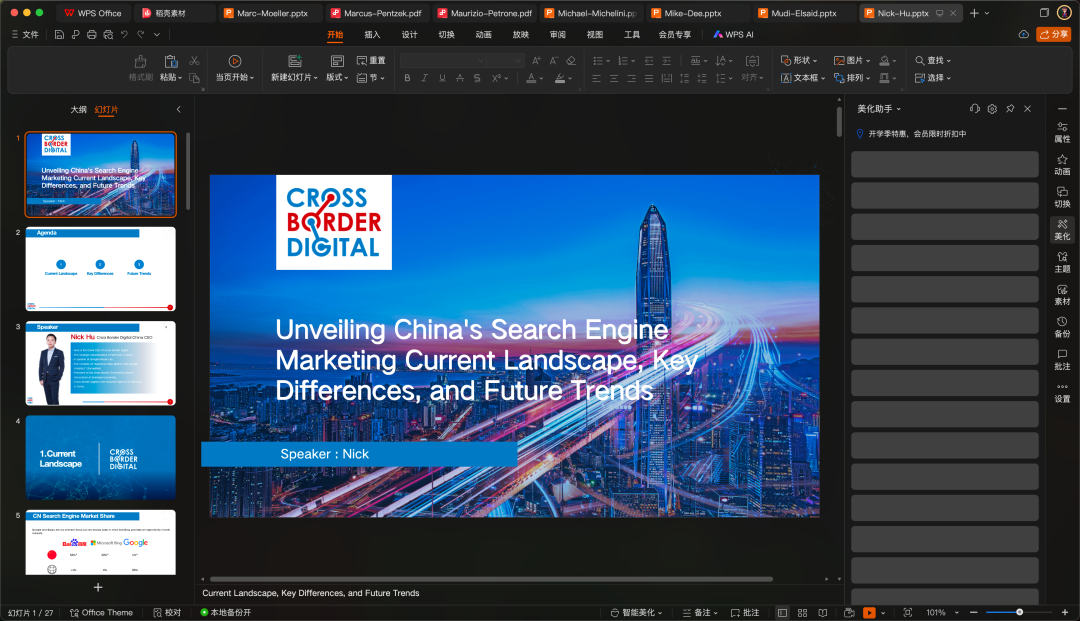Viewport: 1080px width, 621px height.
Task: Click 智能美化 in the status bar
Action: click(636, 613)
